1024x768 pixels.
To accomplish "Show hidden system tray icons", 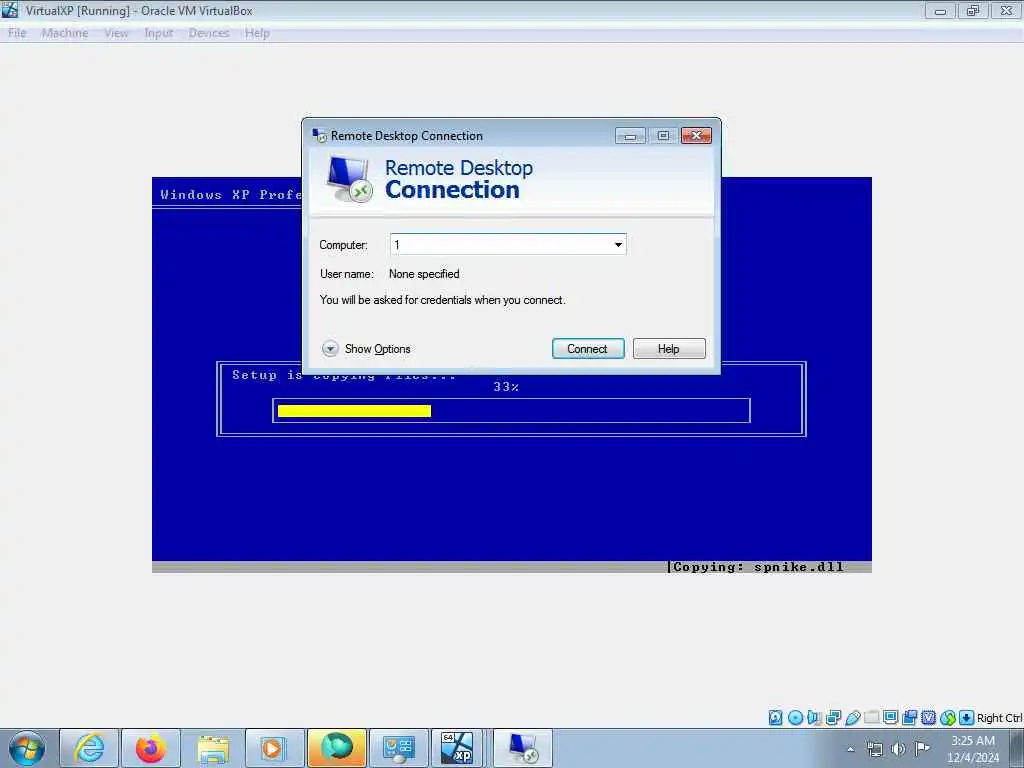I will click(850, 749).
